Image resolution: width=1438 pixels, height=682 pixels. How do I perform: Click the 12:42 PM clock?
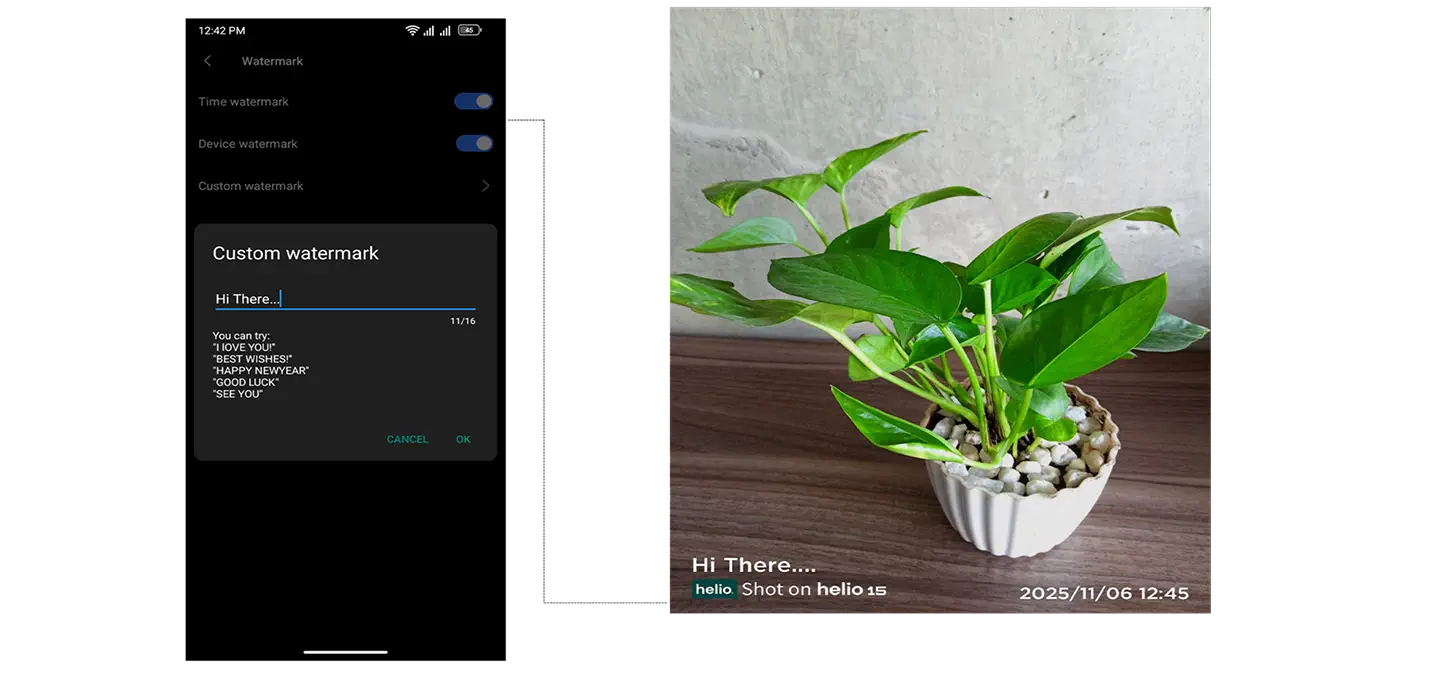(x=221, y=30)
